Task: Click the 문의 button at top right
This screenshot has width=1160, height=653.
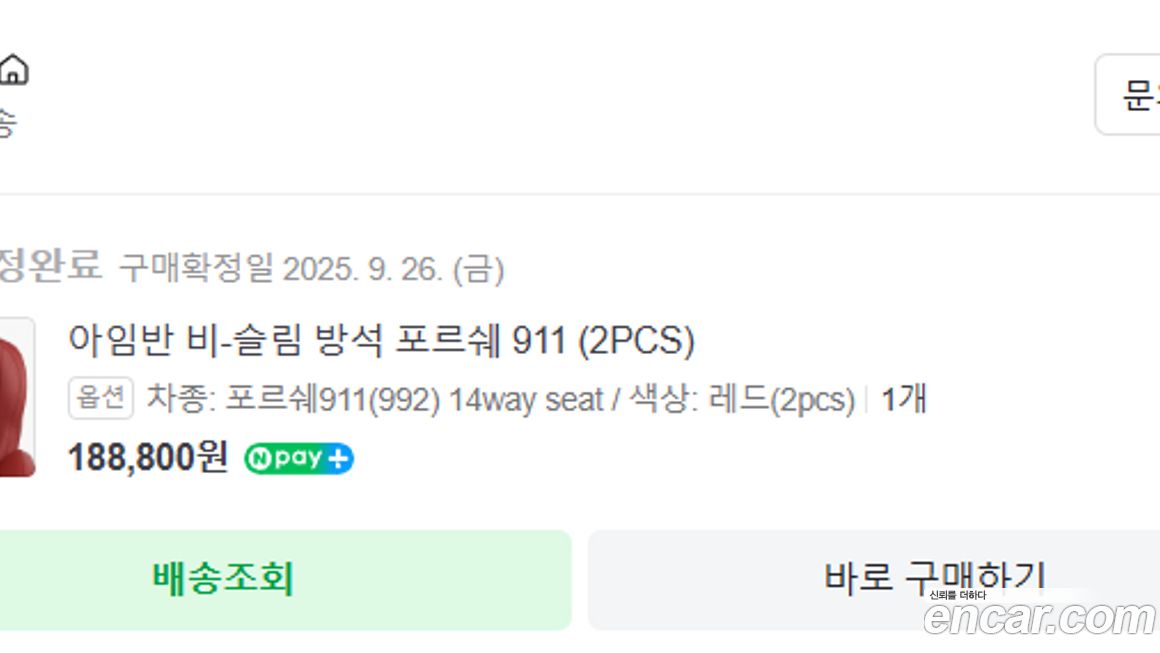Action: (1135, 95)
